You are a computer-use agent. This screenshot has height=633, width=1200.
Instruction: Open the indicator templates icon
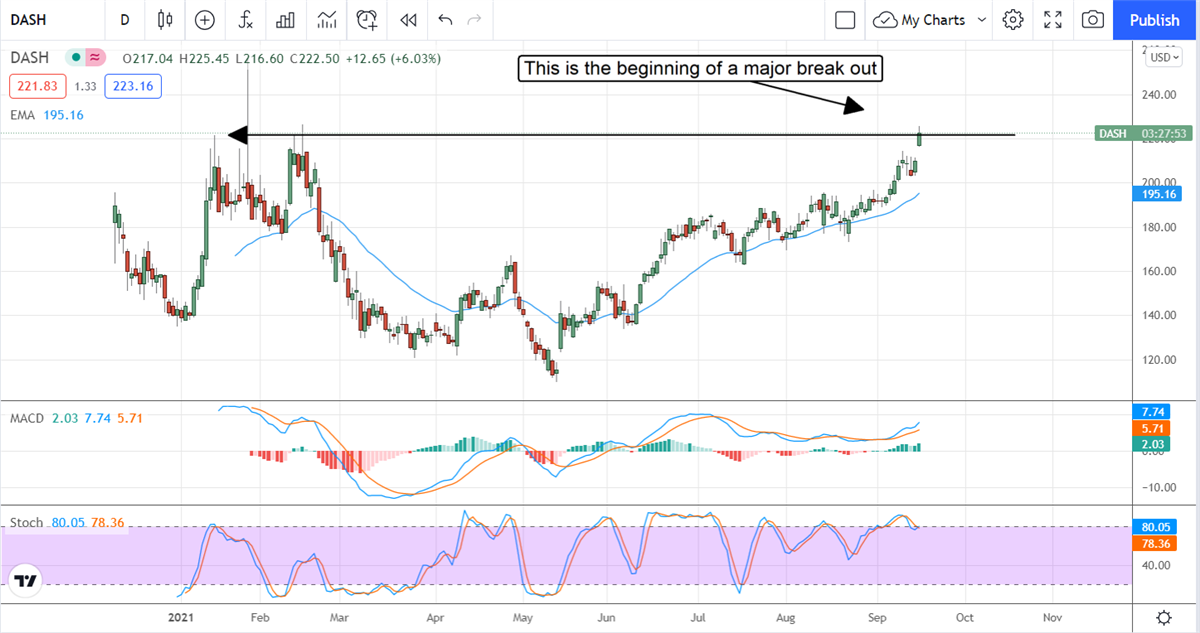coord(326,20)
